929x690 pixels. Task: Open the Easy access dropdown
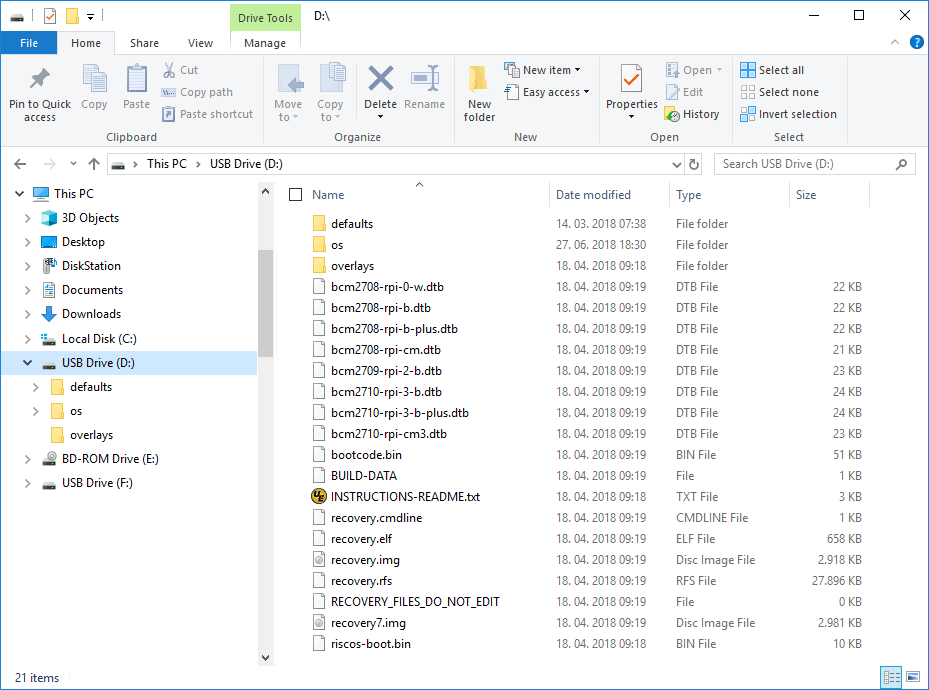click(x=547, y=92)
